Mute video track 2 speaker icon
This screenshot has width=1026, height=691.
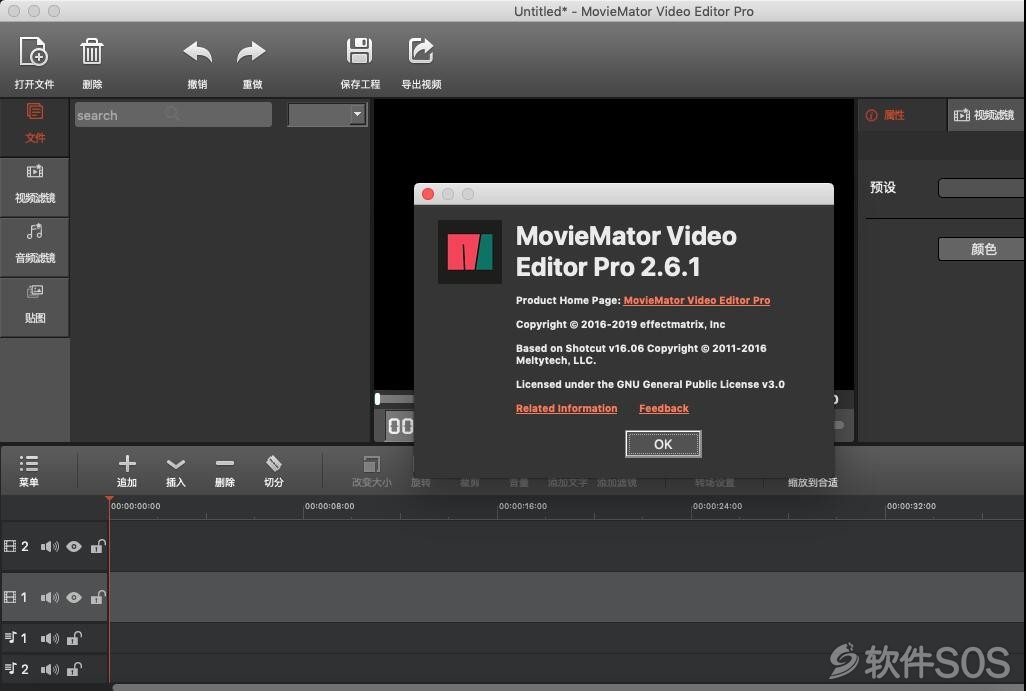pyautogui.click(x=50, y=546)
